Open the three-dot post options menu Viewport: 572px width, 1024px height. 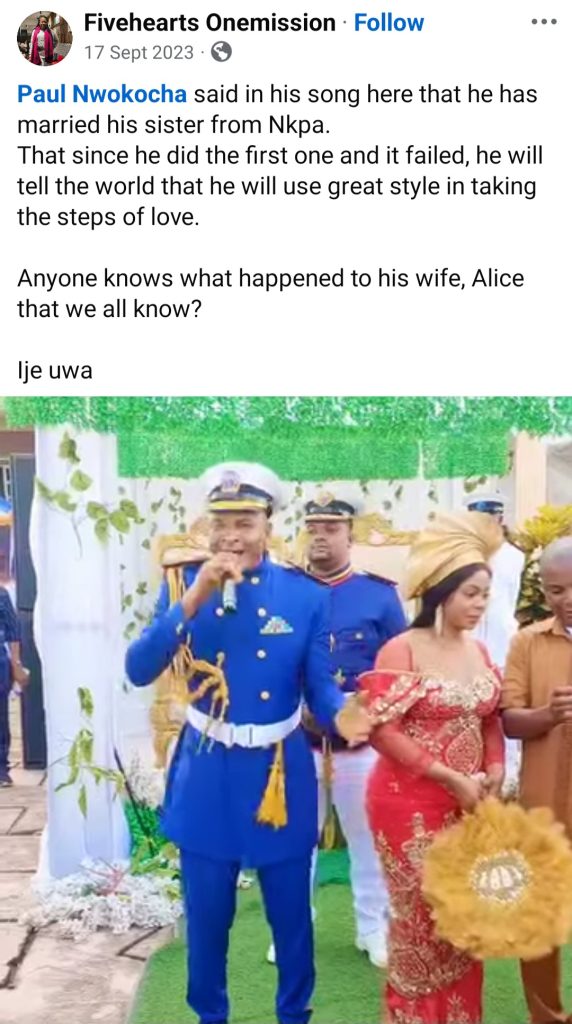pos(543,22)
